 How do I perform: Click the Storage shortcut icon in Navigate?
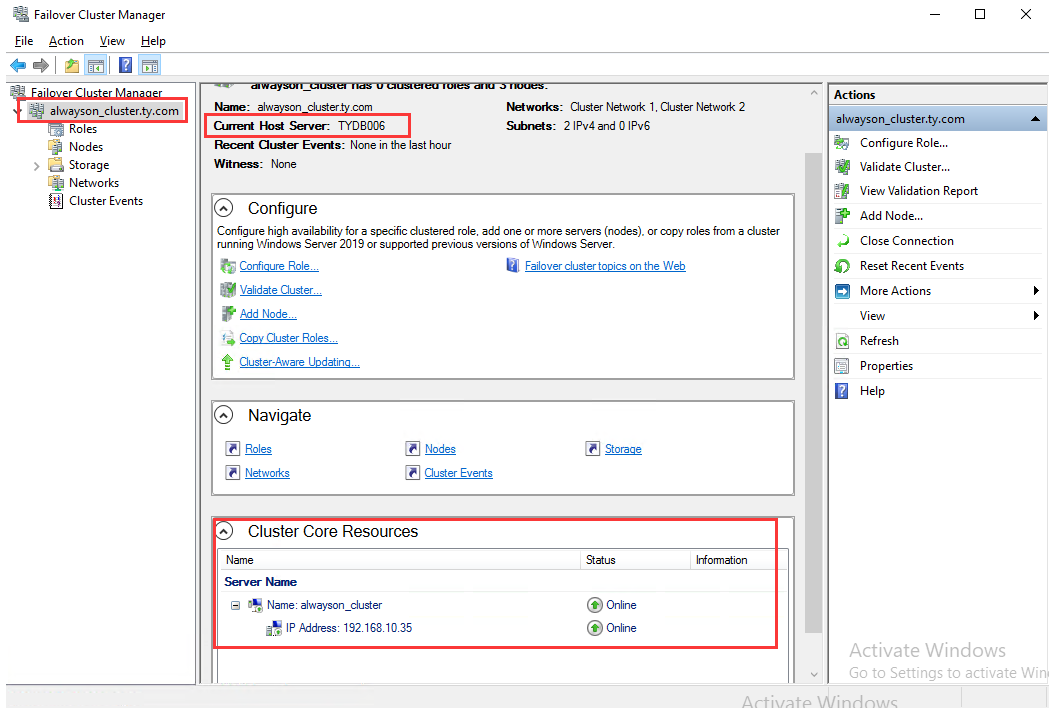click(x=593, y=448)
